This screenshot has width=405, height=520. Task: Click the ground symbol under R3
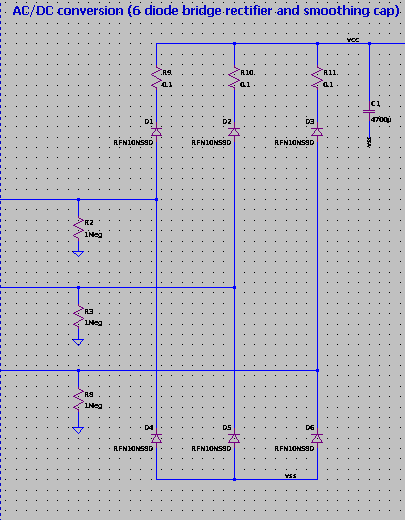tap(78, 342)
